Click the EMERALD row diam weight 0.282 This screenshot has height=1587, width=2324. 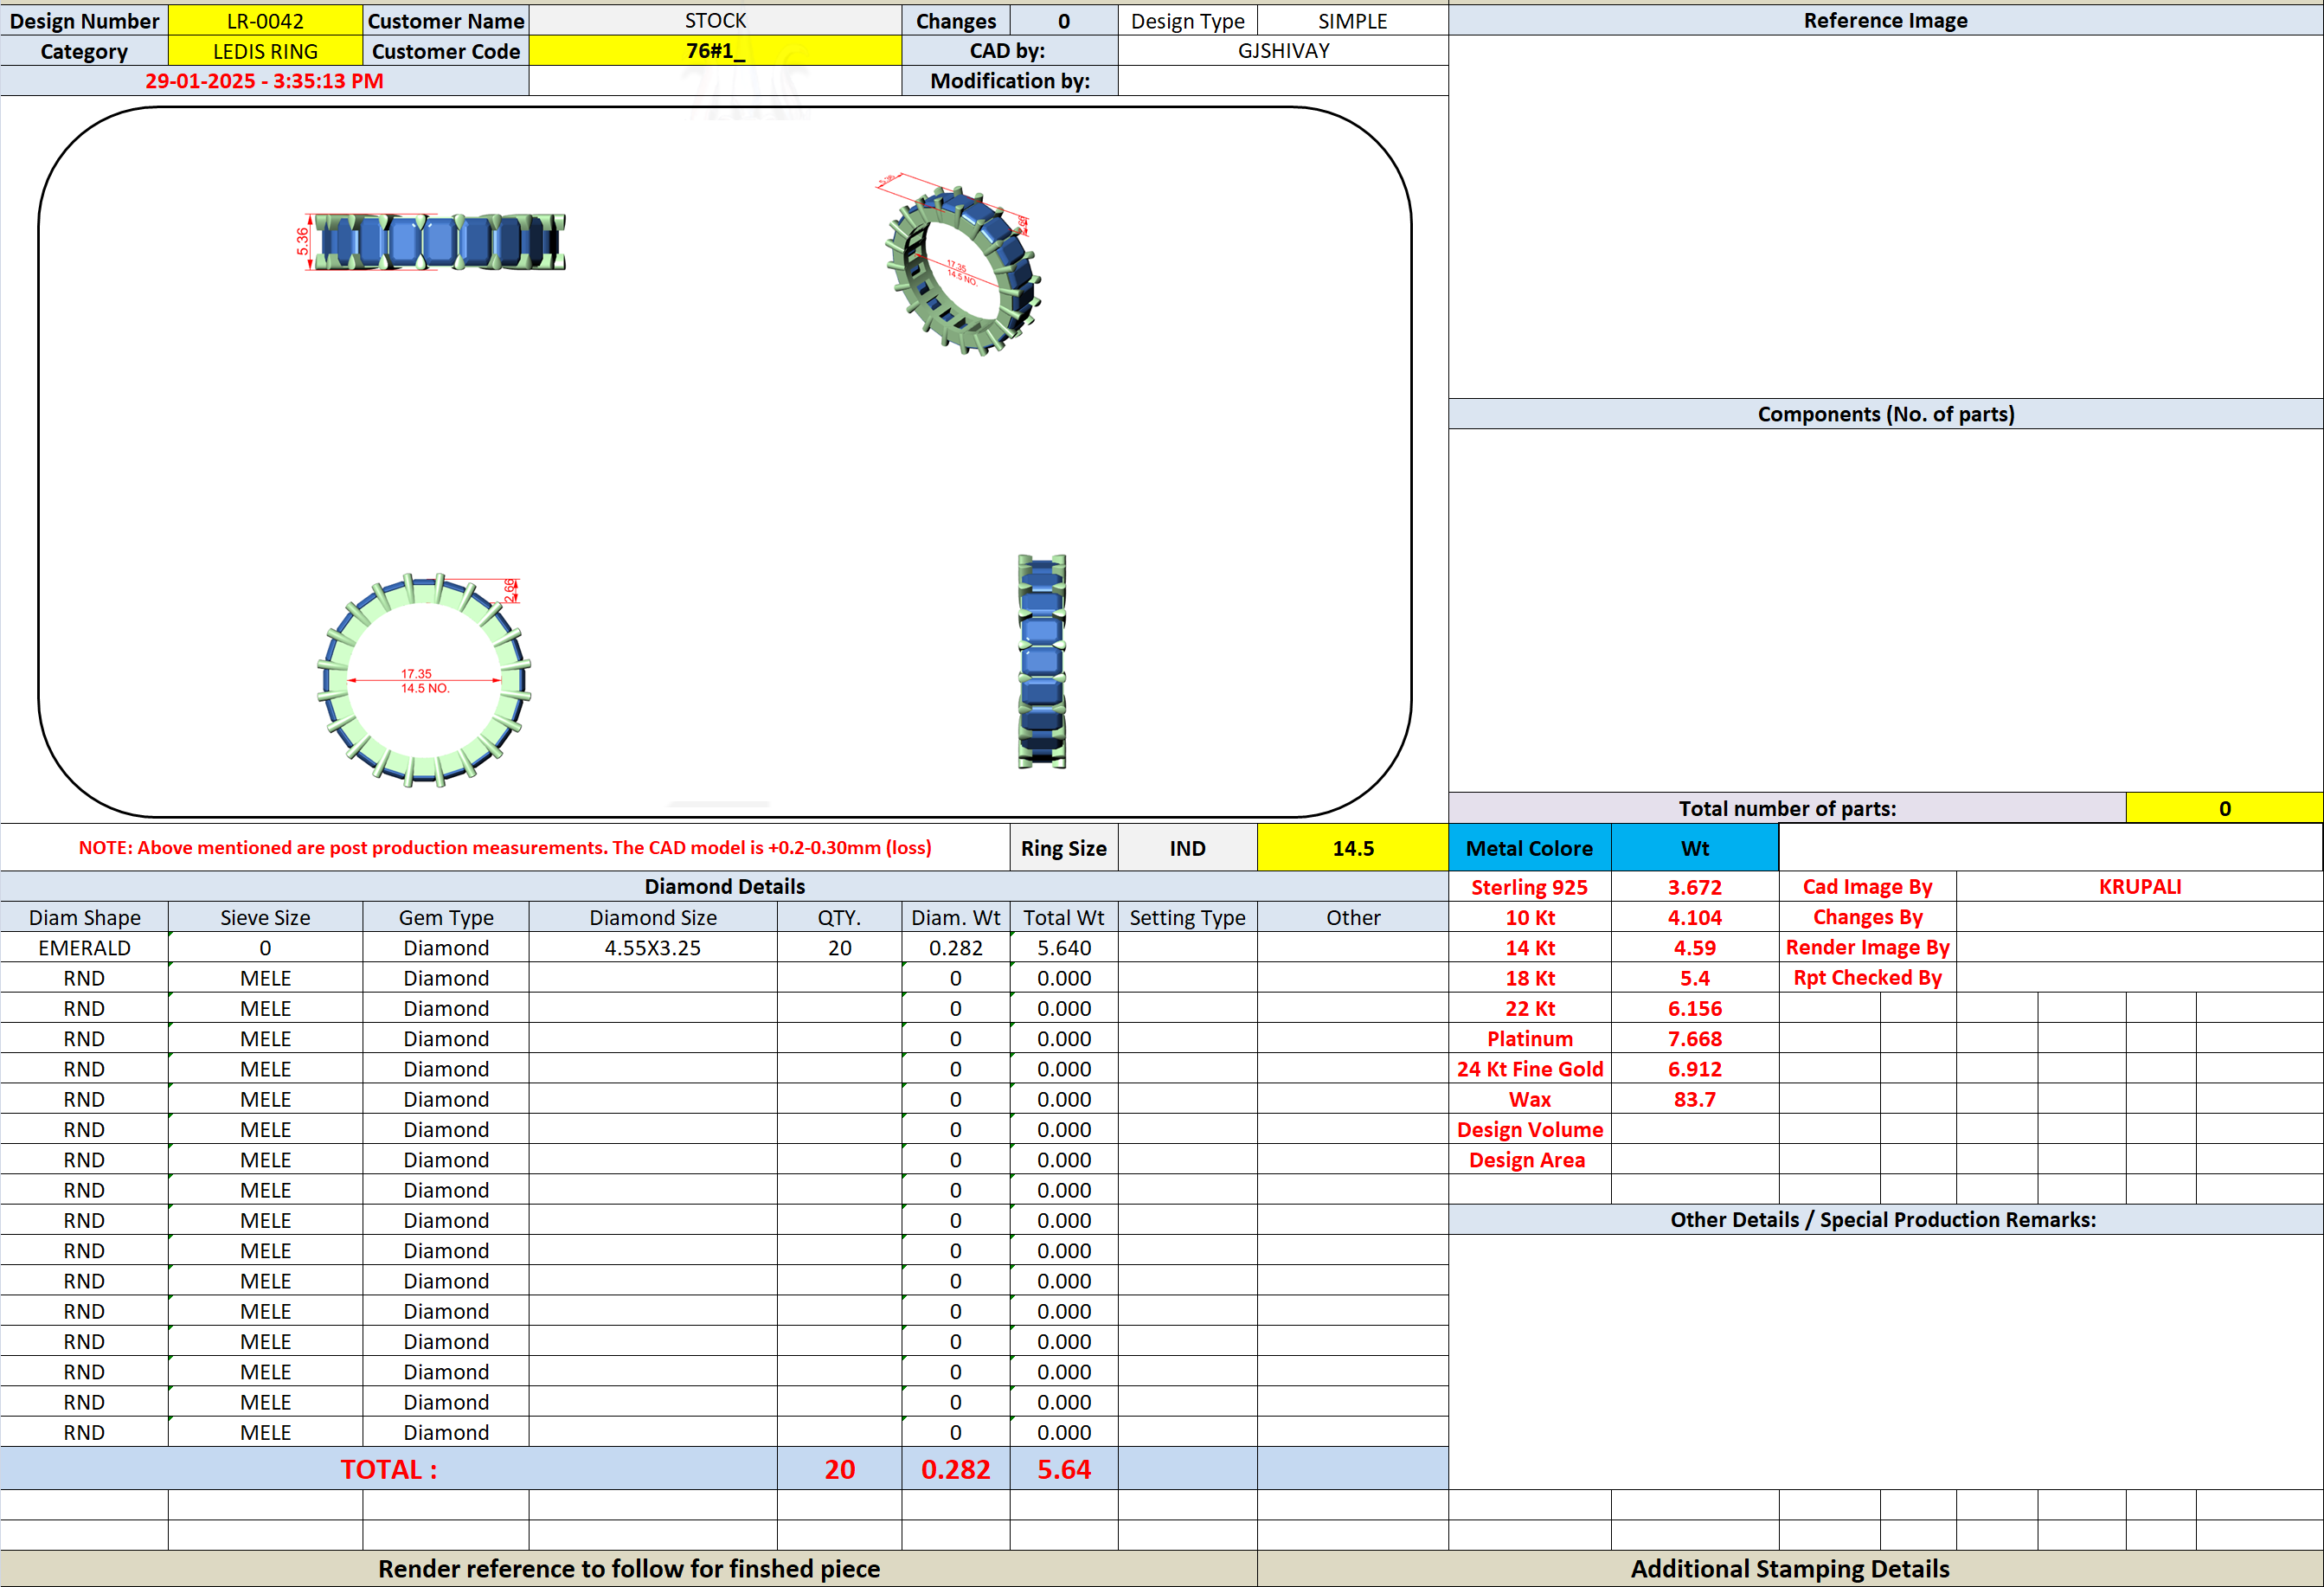[955, 947]
